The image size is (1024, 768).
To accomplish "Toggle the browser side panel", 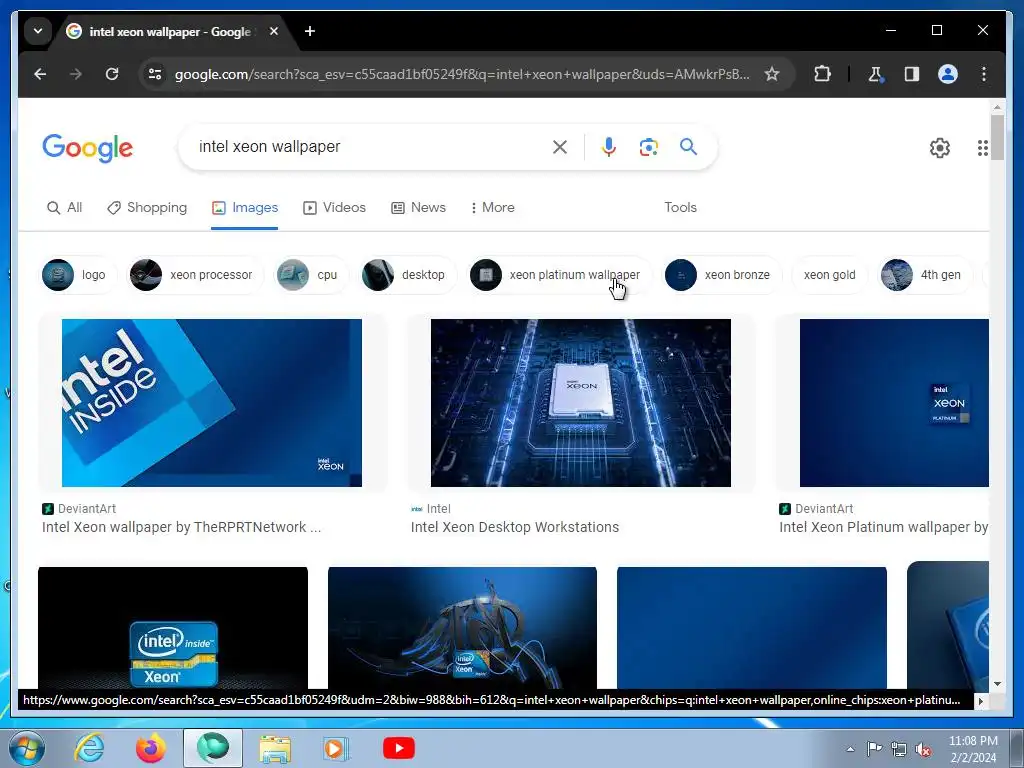I will point(912,74).
